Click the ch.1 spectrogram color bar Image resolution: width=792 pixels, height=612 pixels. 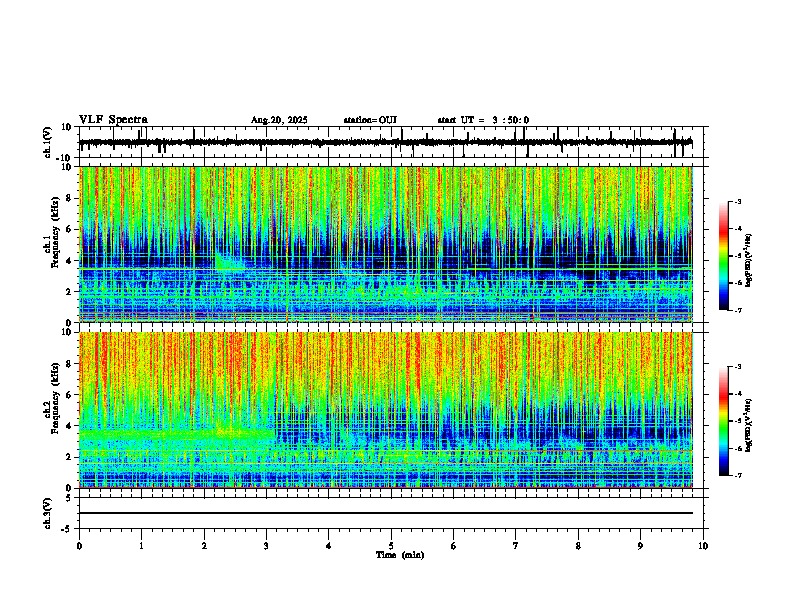(723, 256)
